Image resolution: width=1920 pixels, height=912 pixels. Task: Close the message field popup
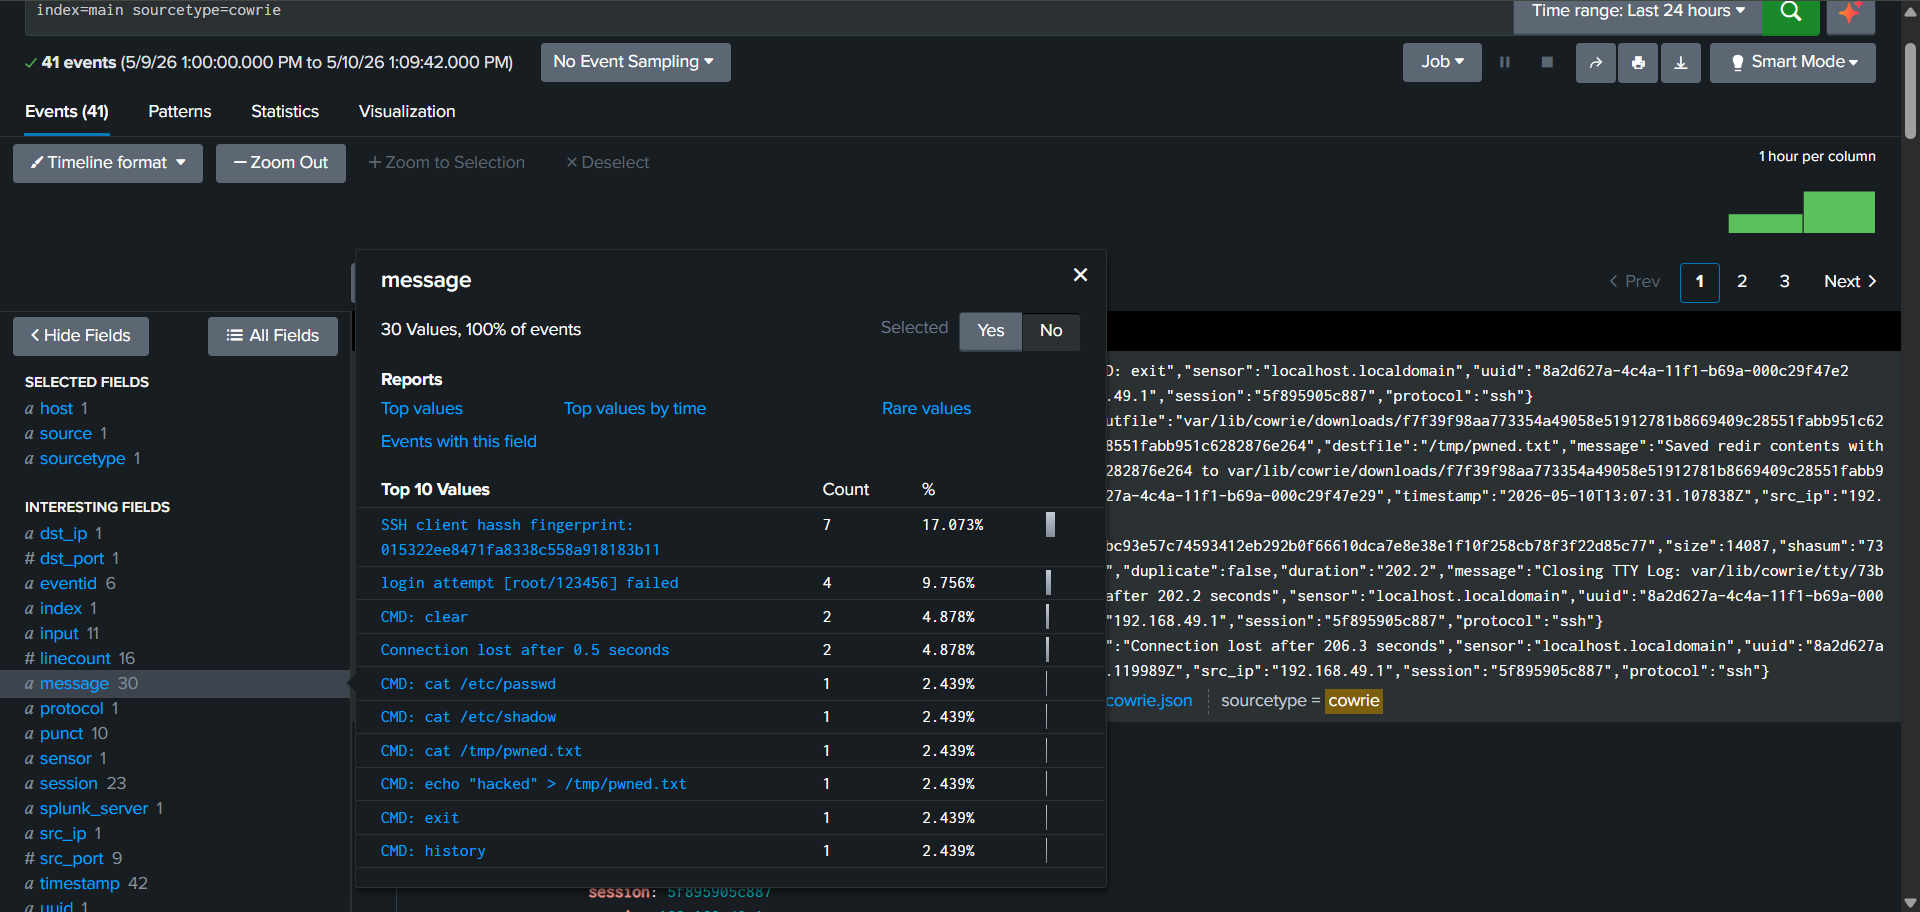(x=1080, y=275)
